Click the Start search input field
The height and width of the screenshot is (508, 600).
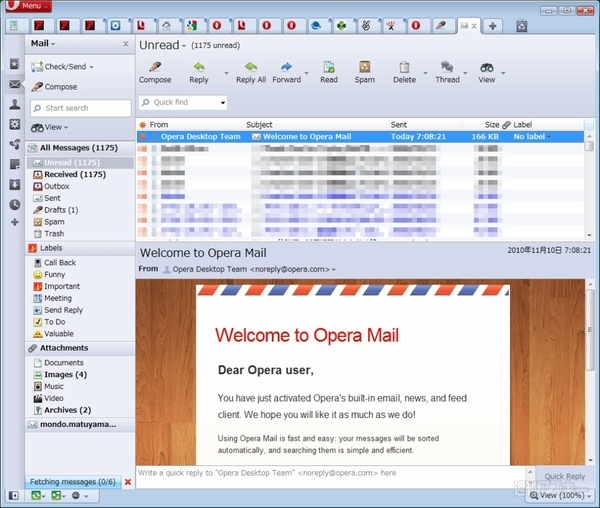click(x=80, y=108)
